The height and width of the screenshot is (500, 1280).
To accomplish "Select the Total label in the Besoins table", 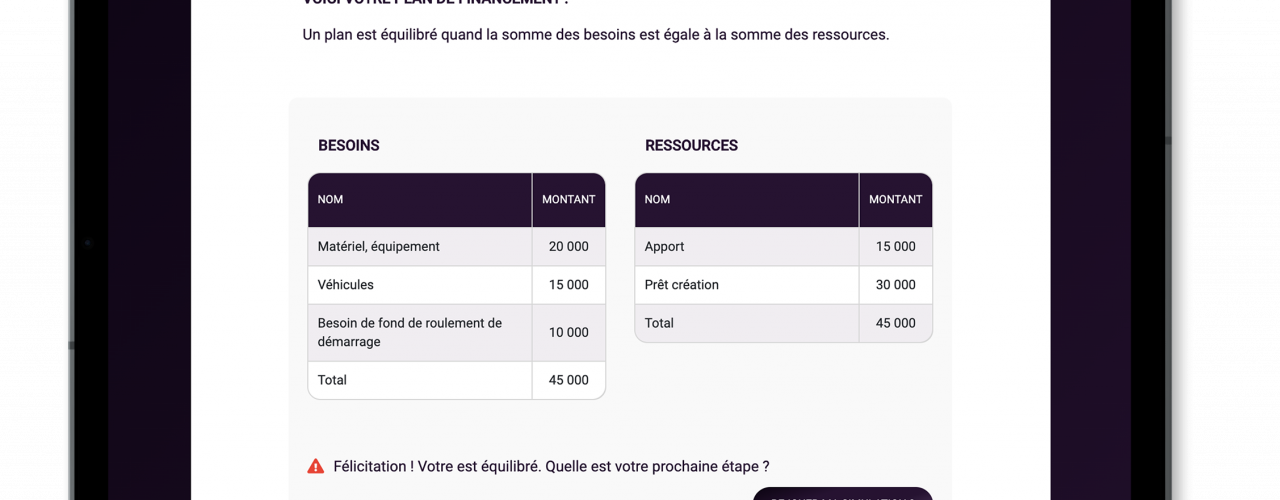I will [x=332, y=380].
